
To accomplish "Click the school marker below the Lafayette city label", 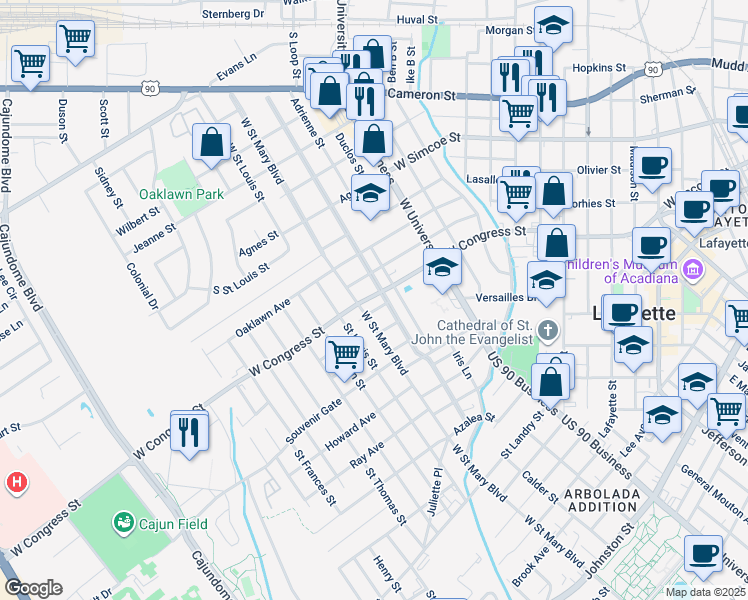I will point(634,346).
